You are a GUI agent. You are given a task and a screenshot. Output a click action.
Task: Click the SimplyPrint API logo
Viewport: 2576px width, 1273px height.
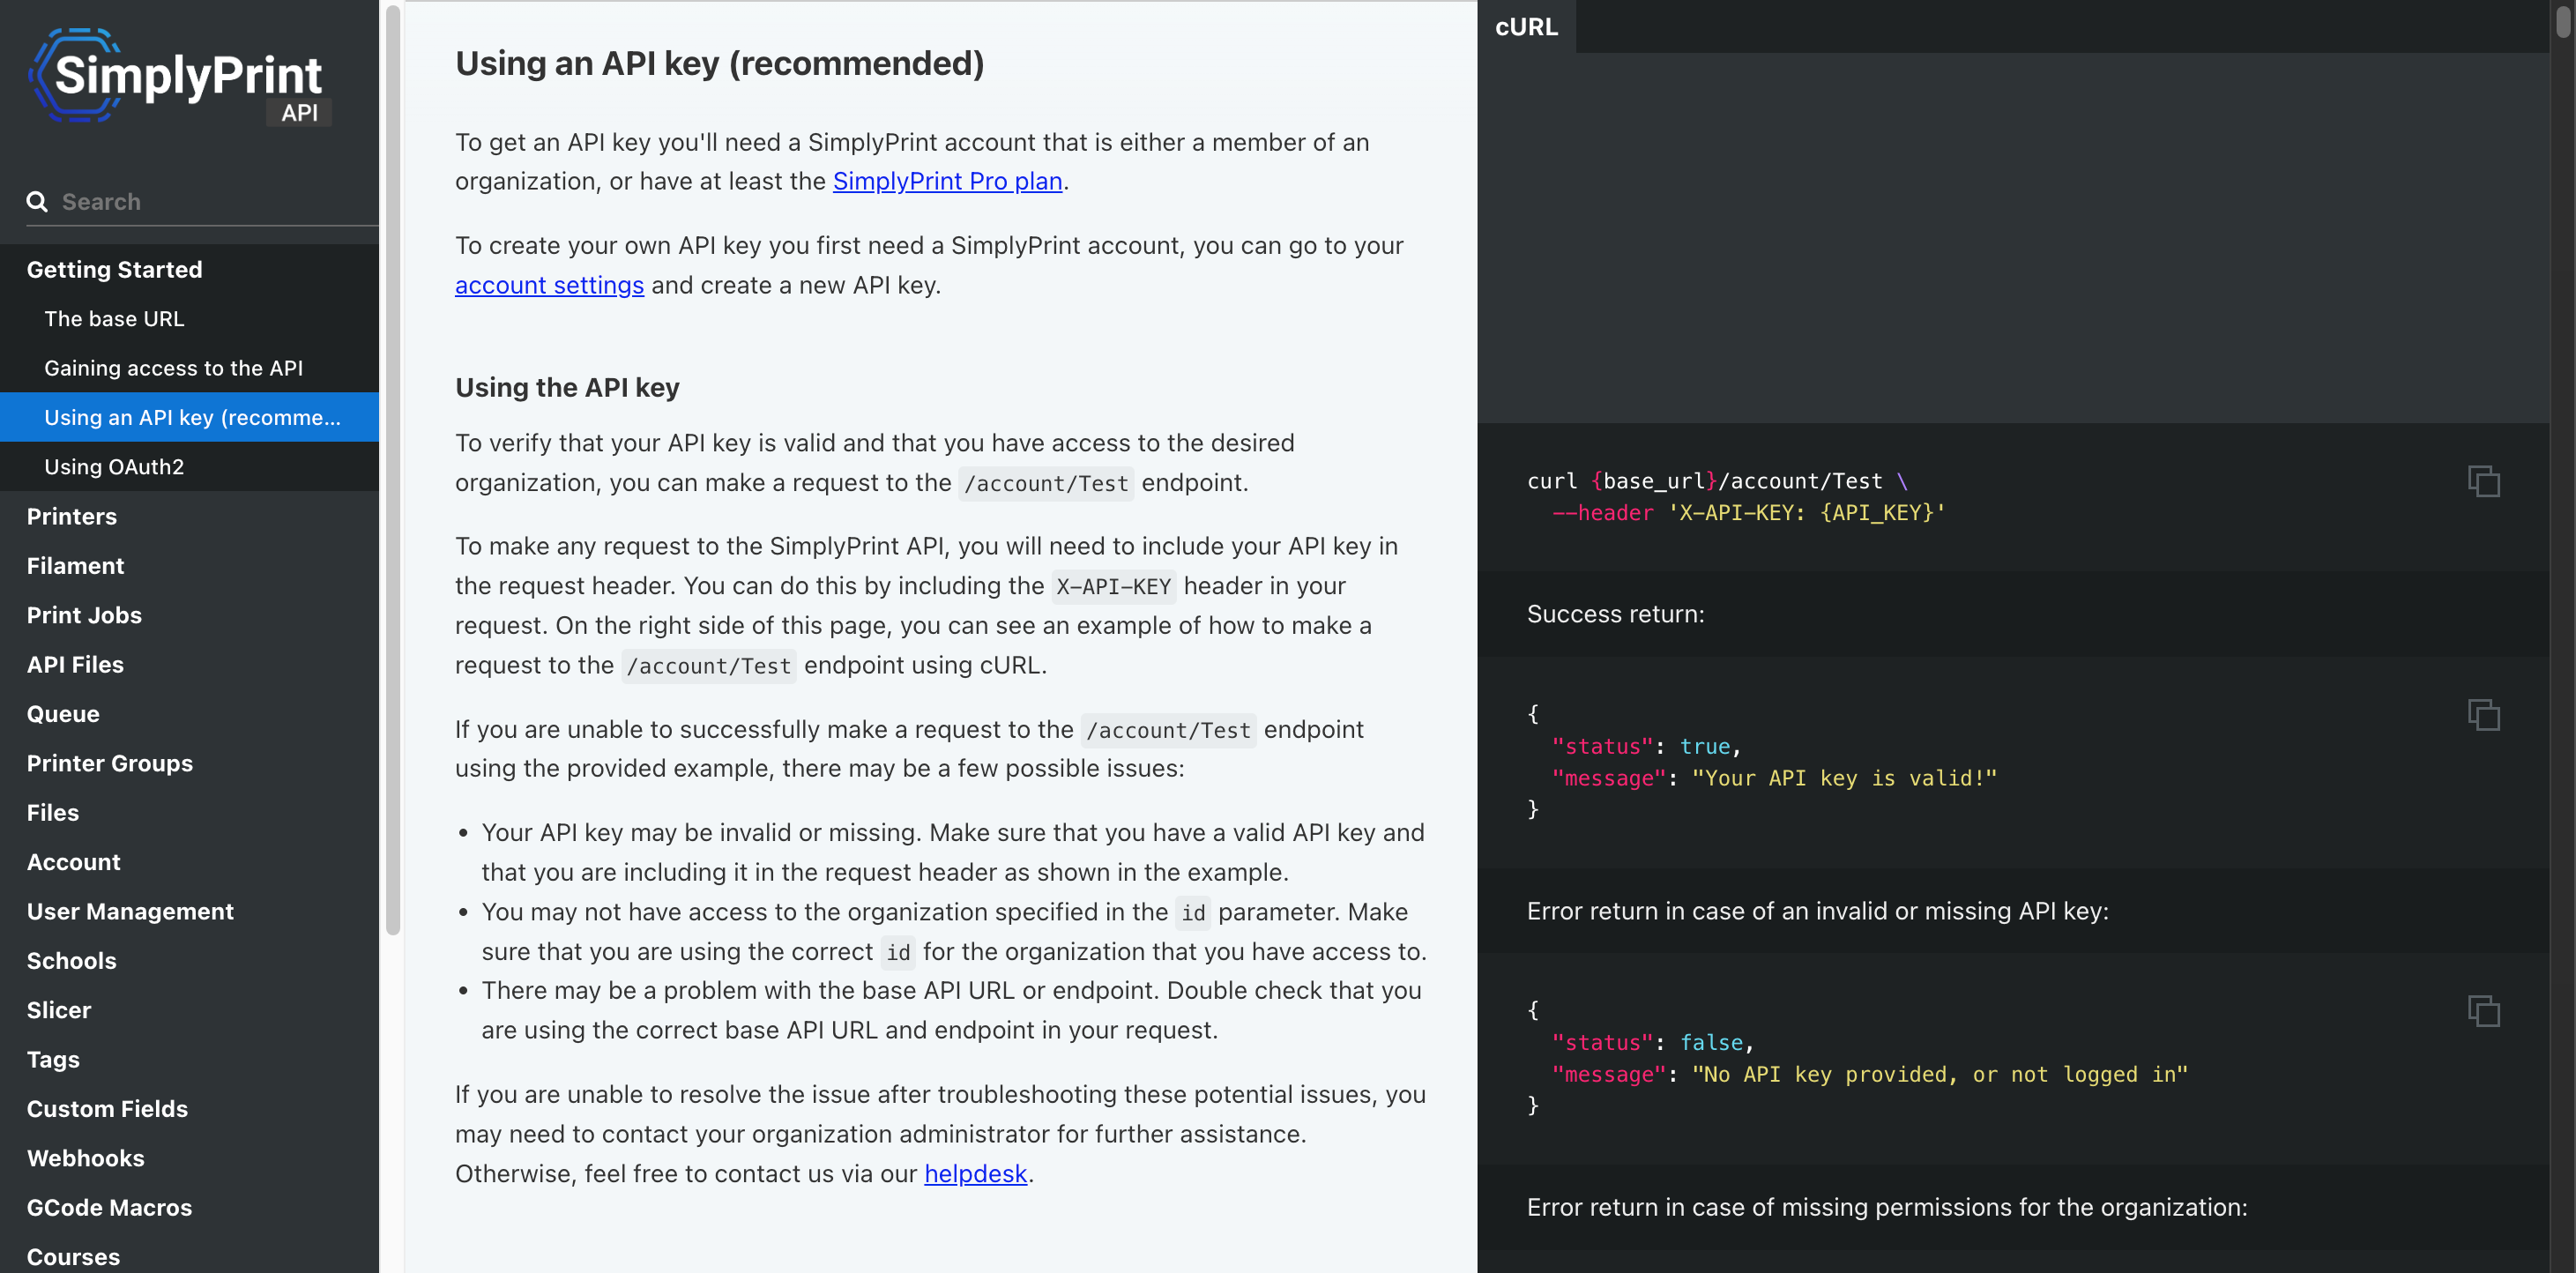coord(180,77)
